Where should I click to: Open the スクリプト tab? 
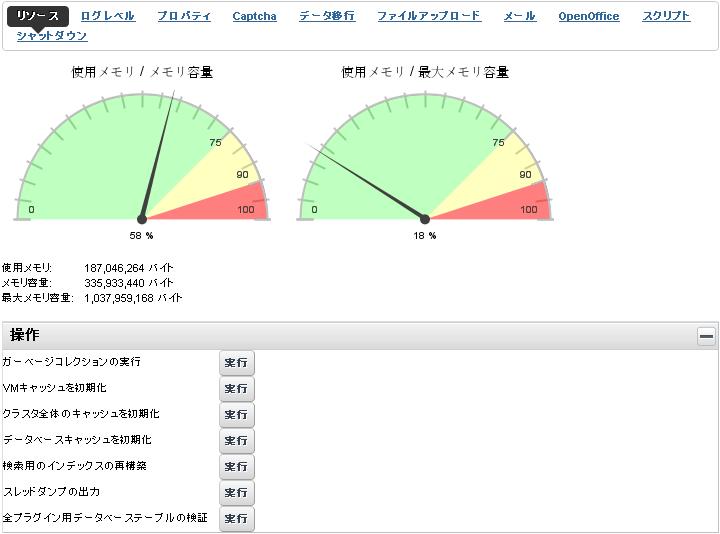point(666,16)
